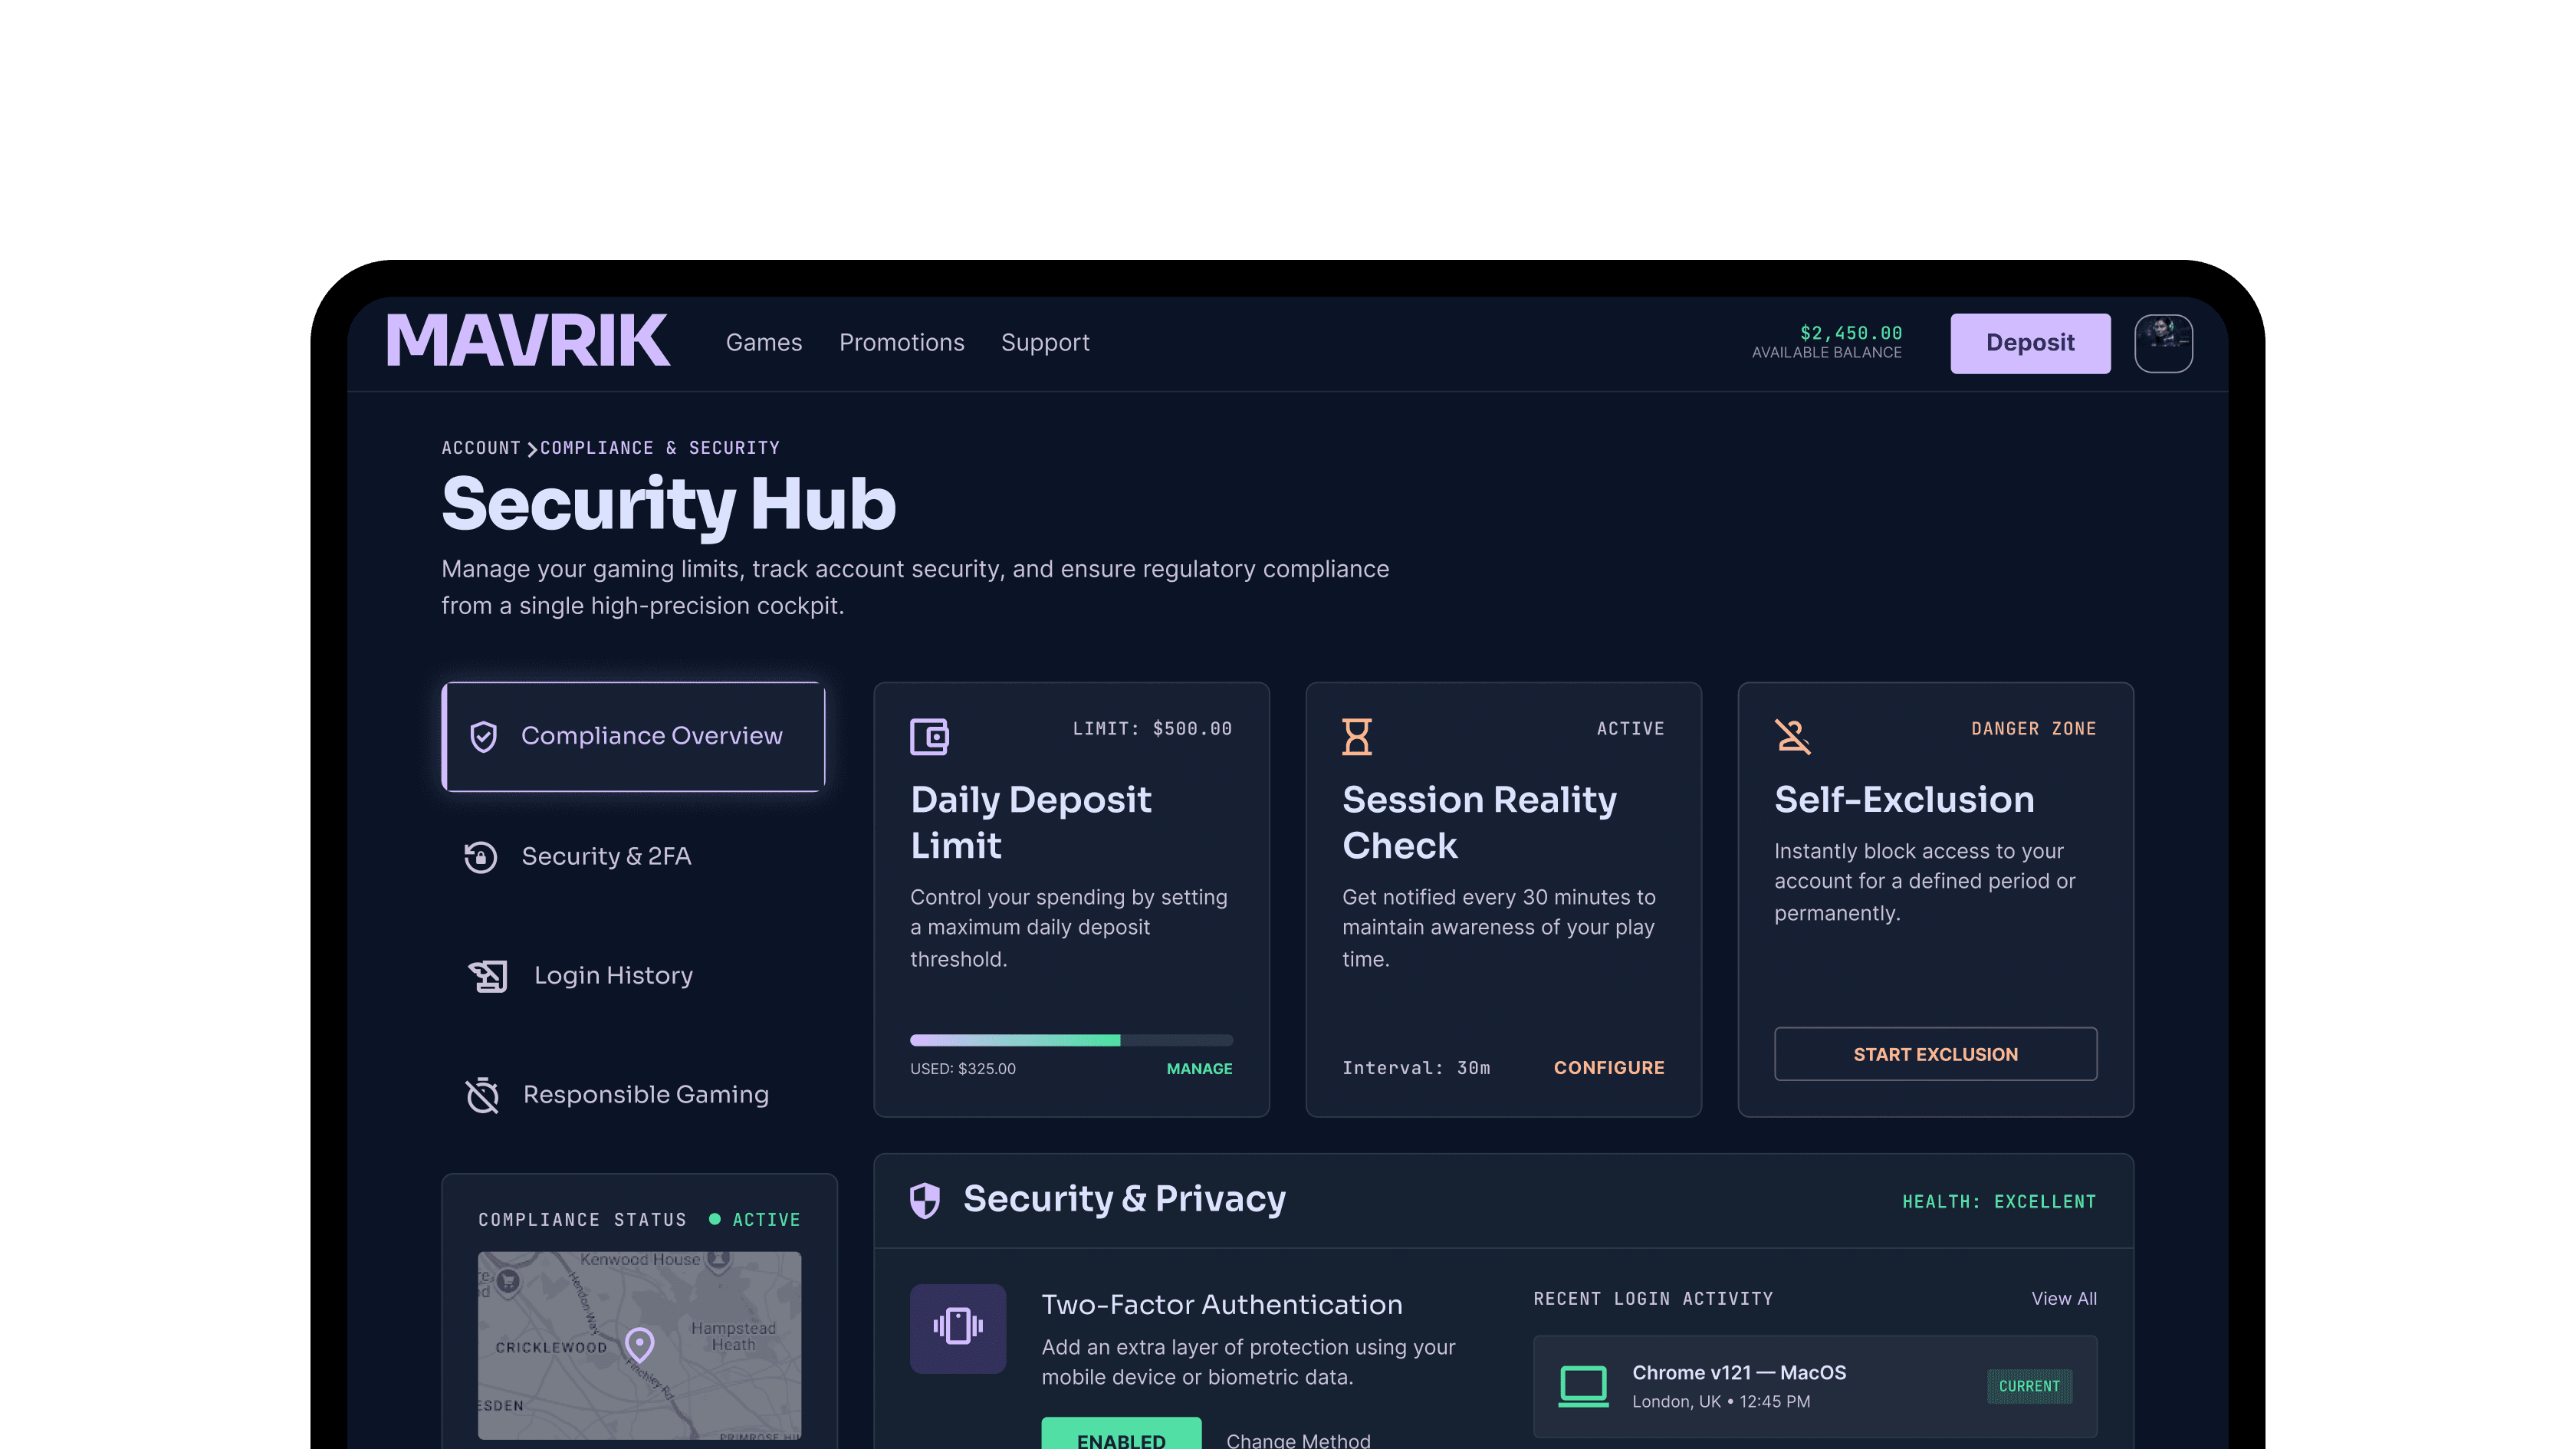Click the Two-Factor Authentication title
The width and height of the screenshot is (2576, 1449).
click(1222, 1305)
